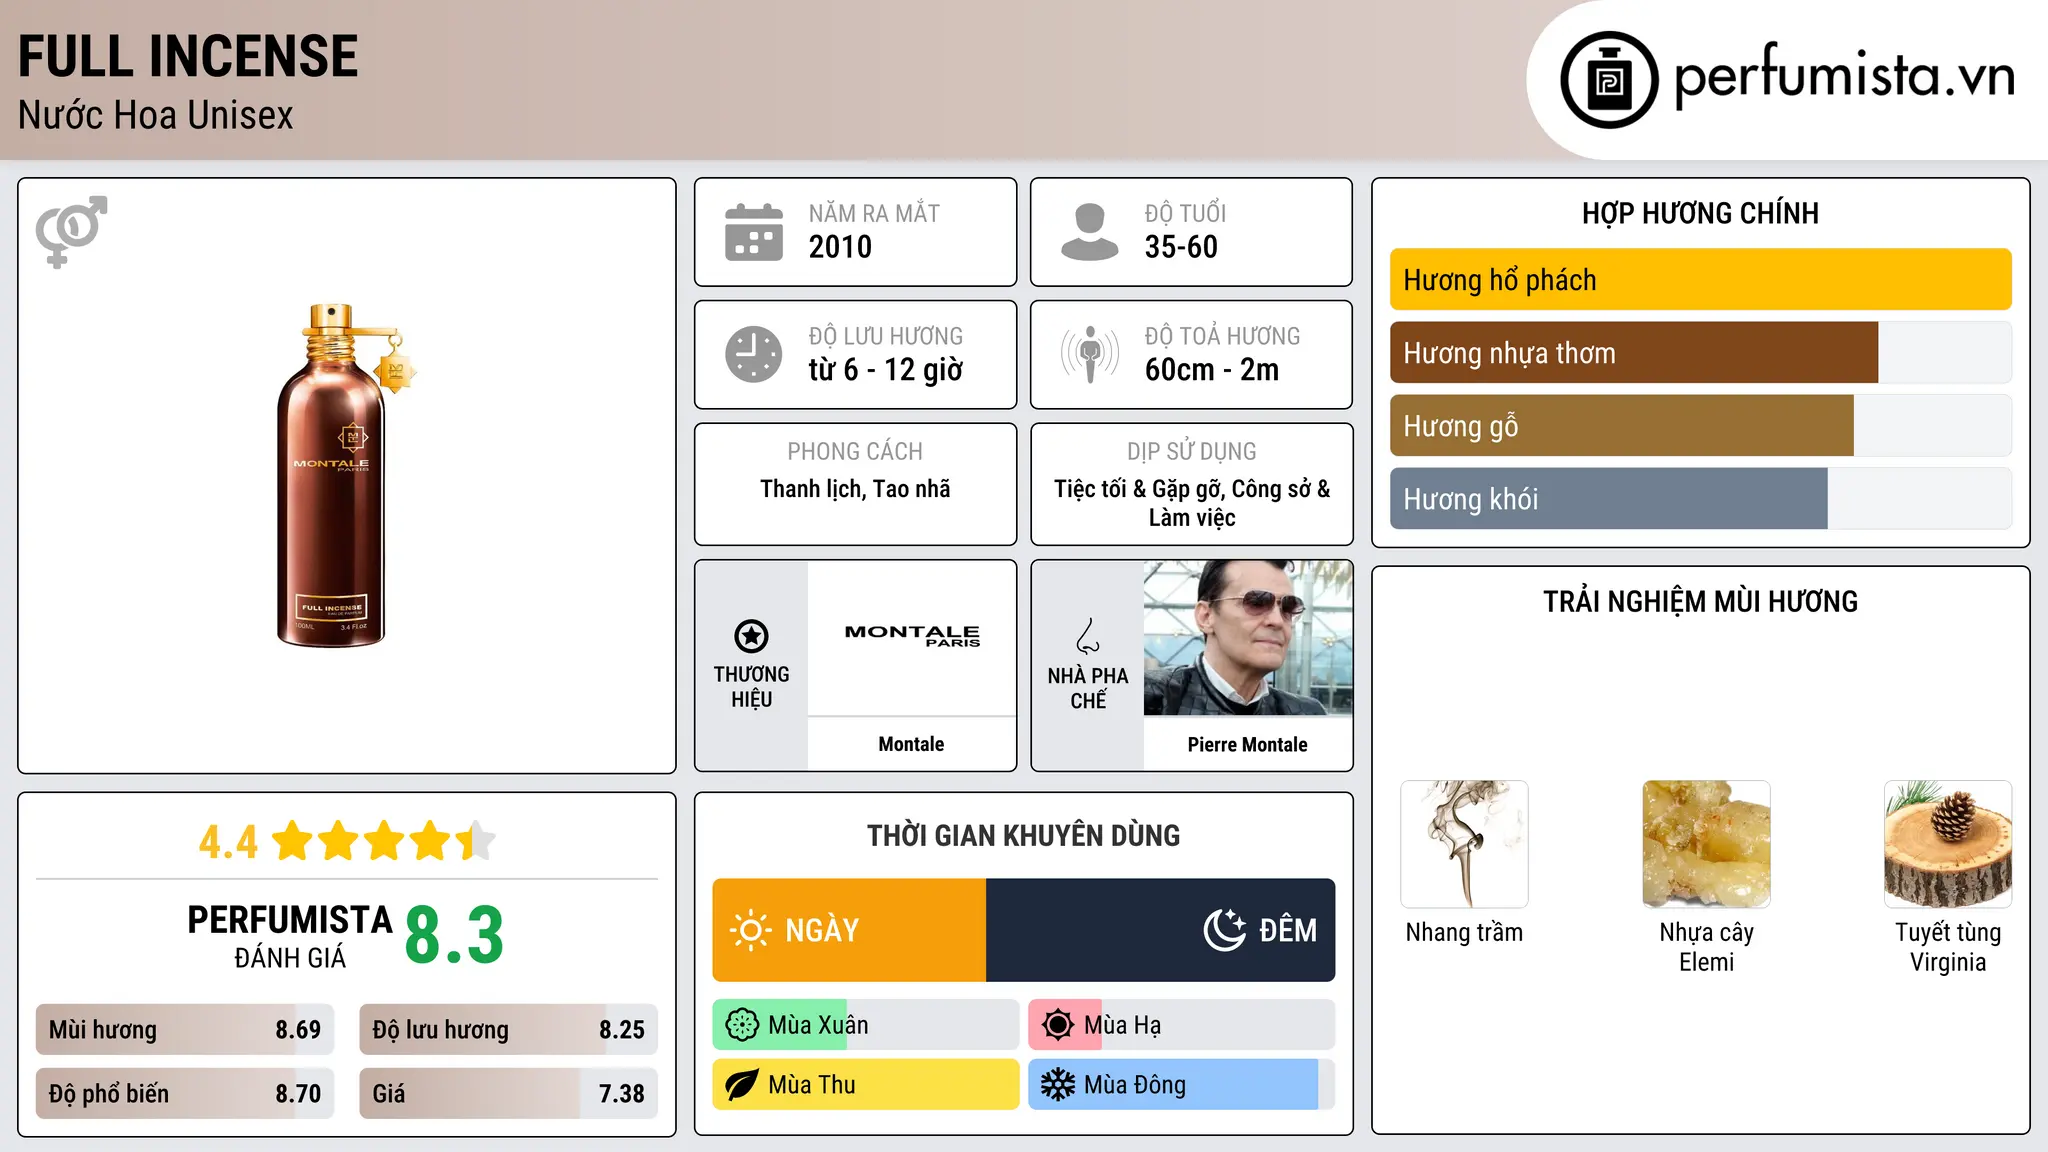Click the Hương gỗ accord bar
Screen dimensions: 2048x1152
1622,426
